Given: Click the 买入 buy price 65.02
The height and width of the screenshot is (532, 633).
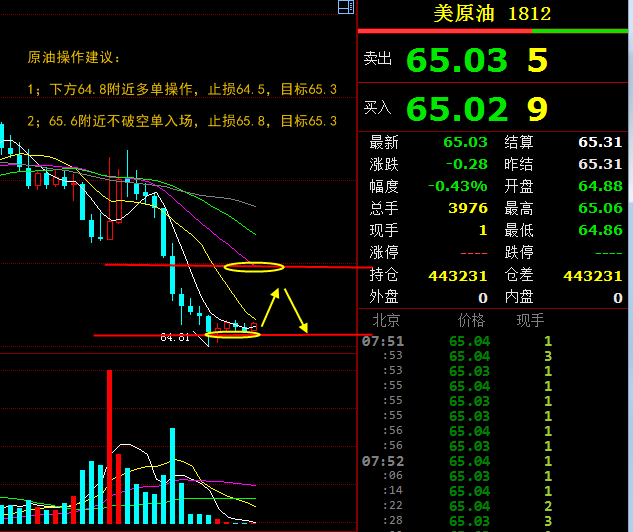Looking at the screenshot, I should click(456, 108).
